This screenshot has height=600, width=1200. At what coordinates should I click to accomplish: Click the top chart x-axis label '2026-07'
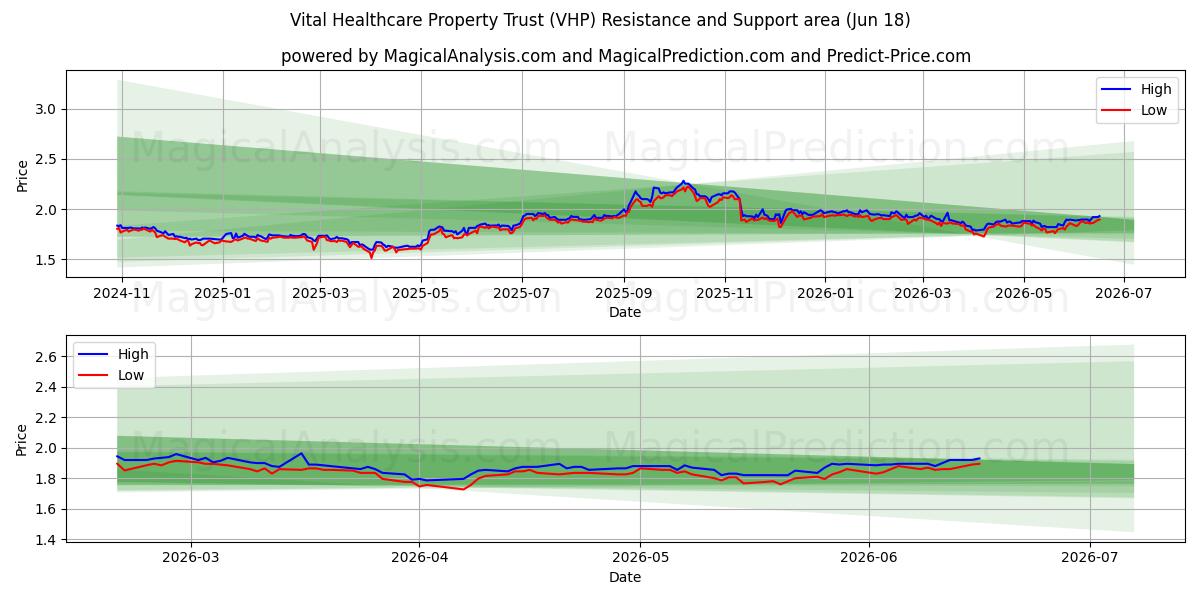click(x=1124, y=294)
